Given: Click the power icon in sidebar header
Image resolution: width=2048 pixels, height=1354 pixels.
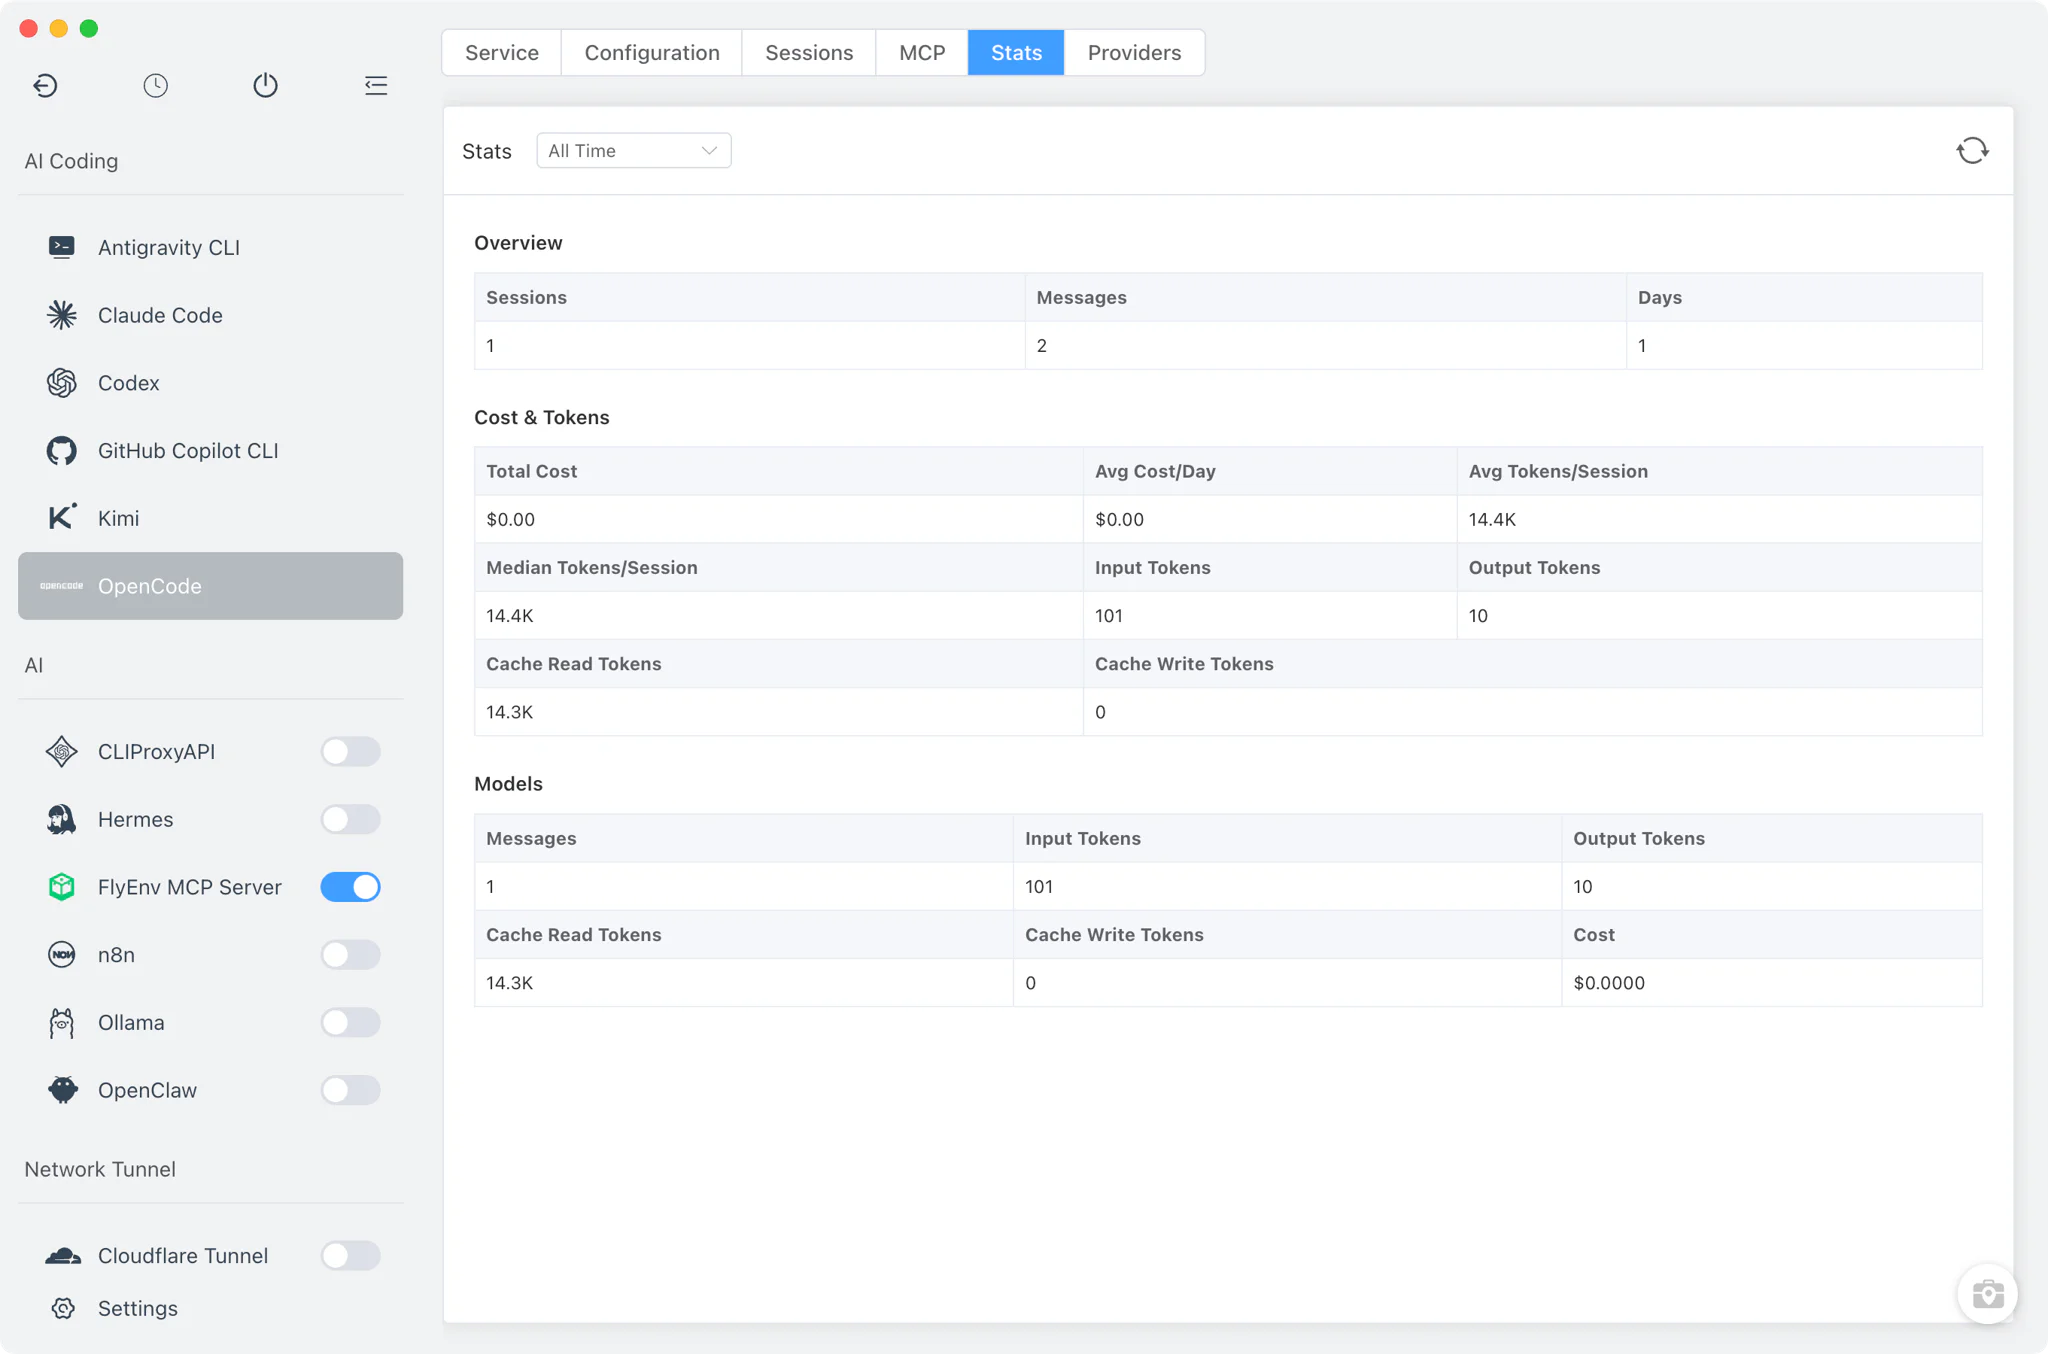Looking at the screenshot, I should pyautogui.click(x=265, y=85).
